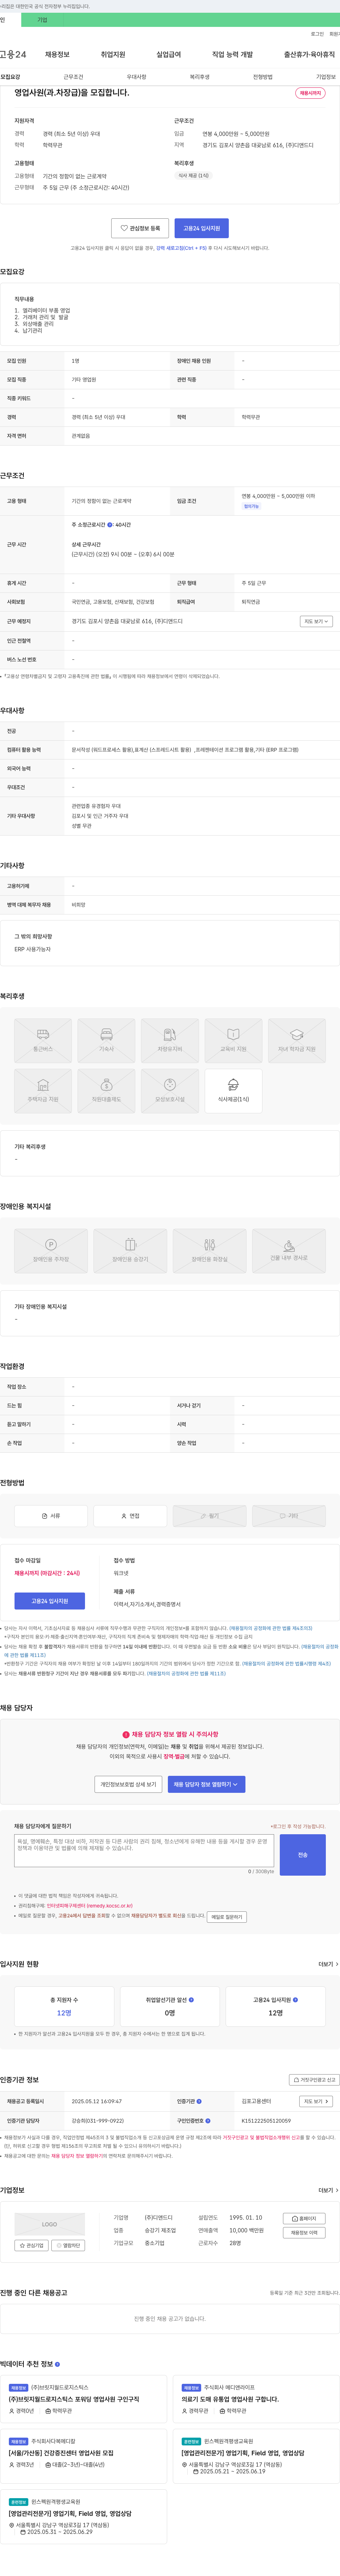This screenshot has height=2576, width=340.
Task: Open the 직업 능력 개발 menu
Action: click(232, 54)
